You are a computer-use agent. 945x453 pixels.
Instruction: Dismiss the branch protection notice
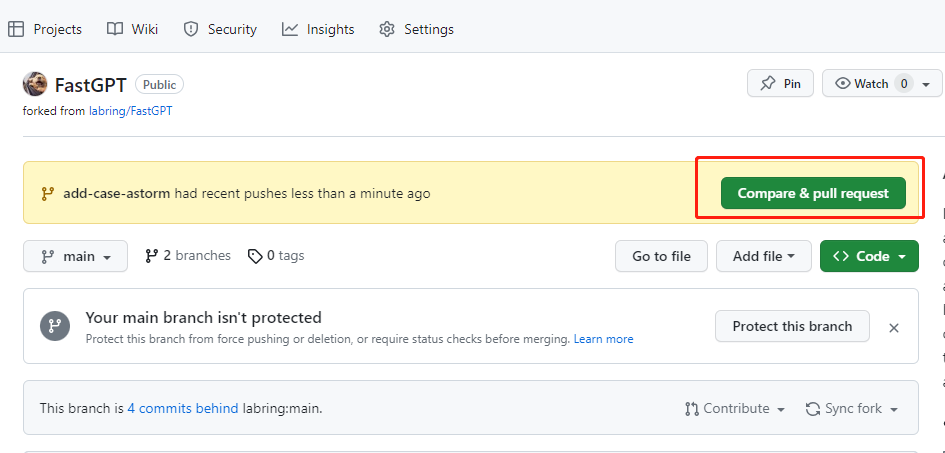(x=894, y=328)
